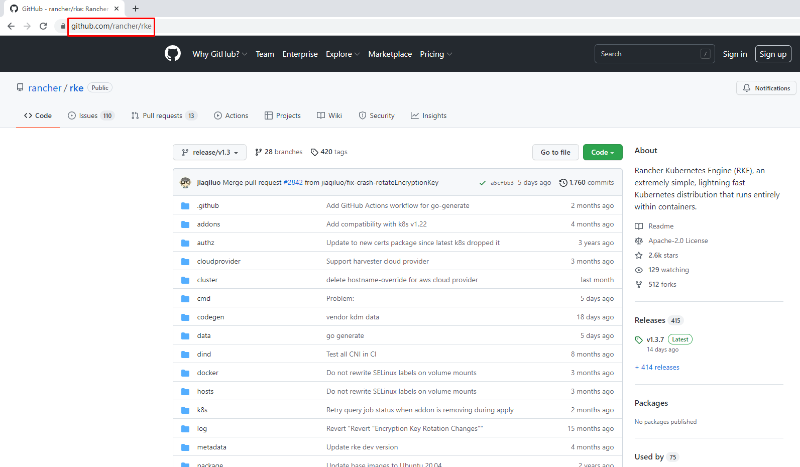800x467 pixels.
Task: Switch to the Security tab
Action: pyautogui.click(x=377, y=116)
